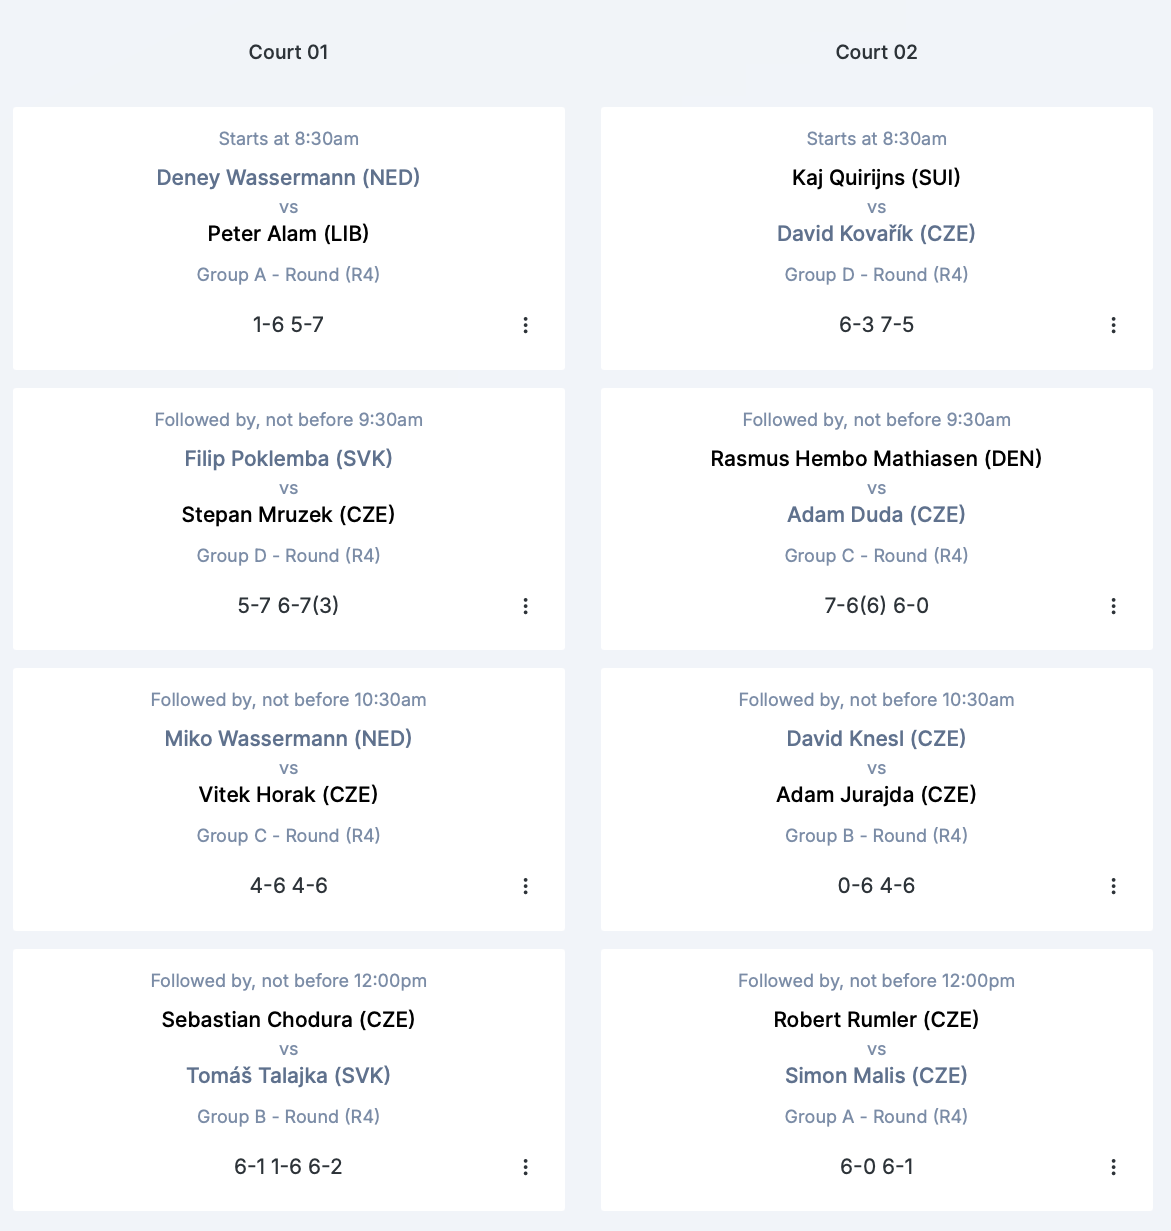Open kebab menu for Mathiasen vs Duda match
The image size is (1171, 1231).
point(1113,606)
